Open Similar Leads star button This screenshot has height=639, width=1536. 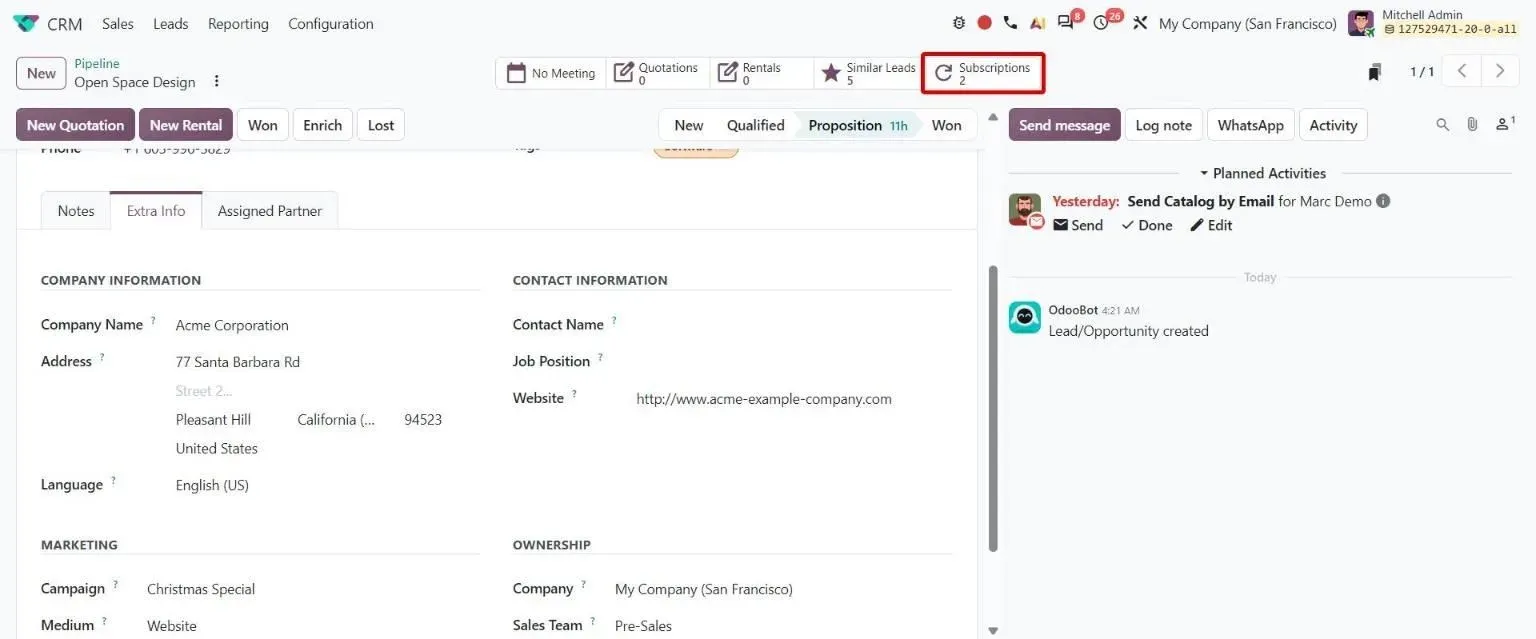[x=868, y=73]
